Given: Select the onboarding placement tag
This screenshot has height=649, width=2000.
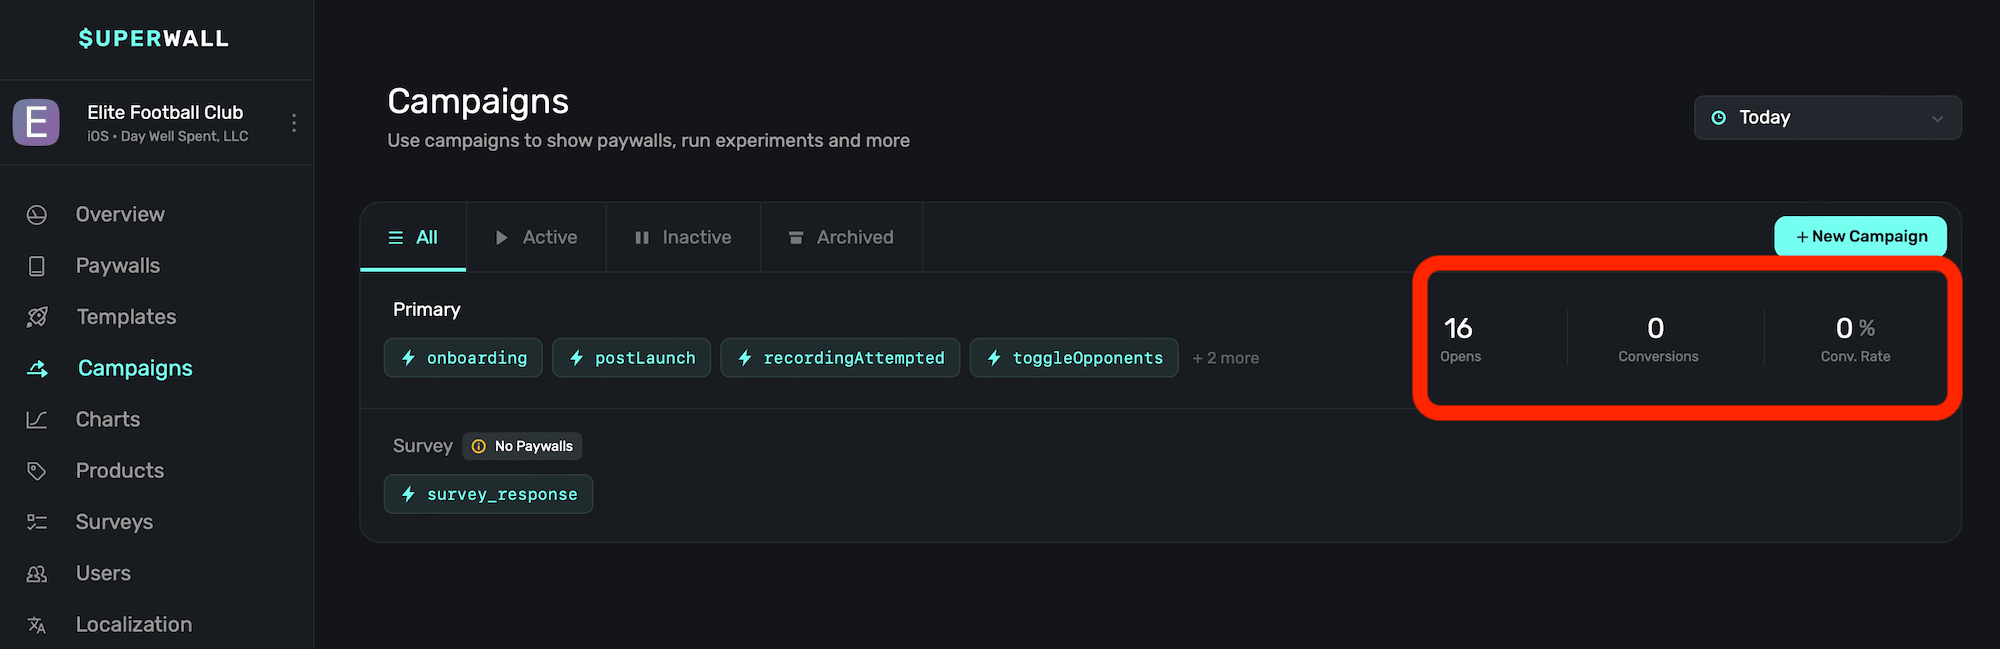Looking at the screenshot, I should click(463, 358).
